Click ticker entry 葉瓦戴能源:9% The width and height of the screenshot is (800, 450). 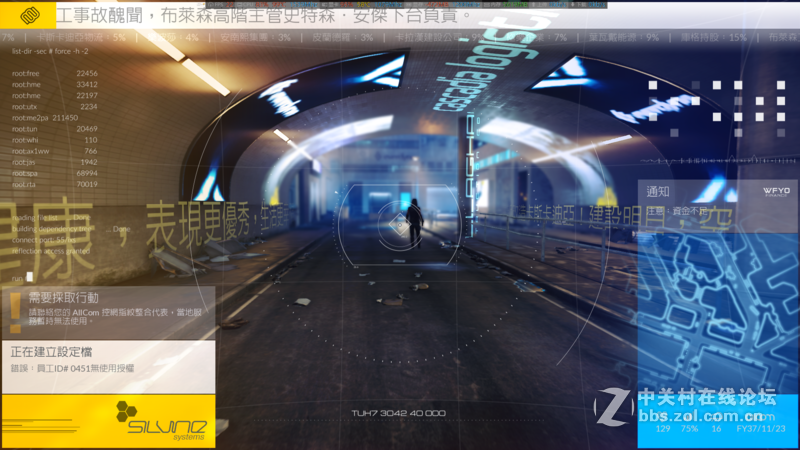(x=623, y=37)
